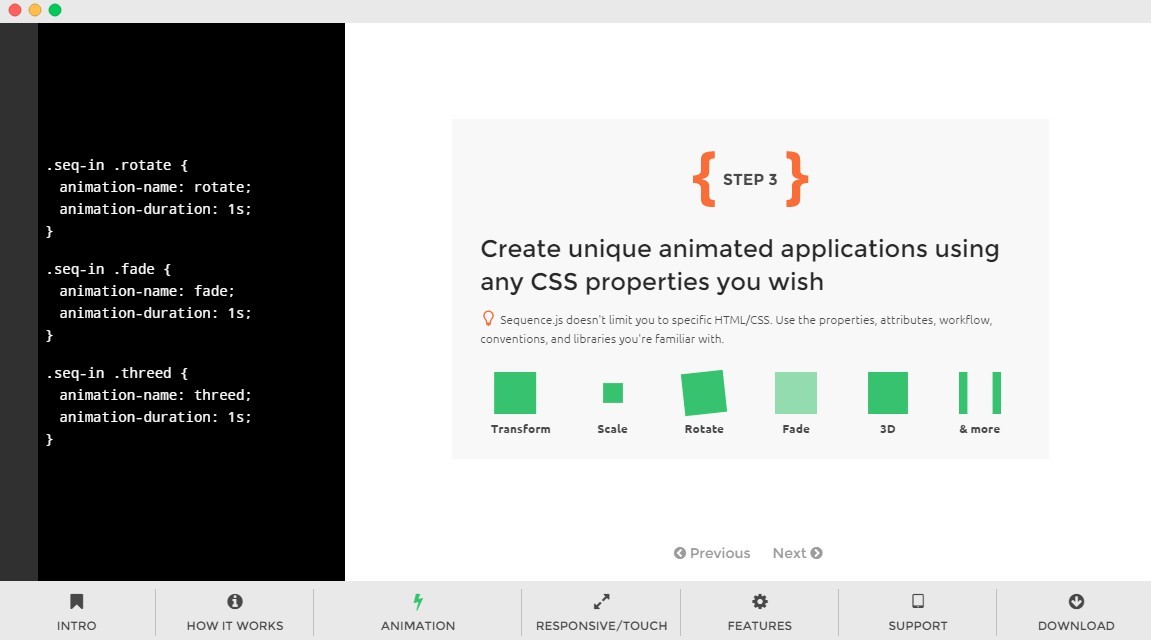Open the Features gear icon
1151x640 pixels.
760,602
